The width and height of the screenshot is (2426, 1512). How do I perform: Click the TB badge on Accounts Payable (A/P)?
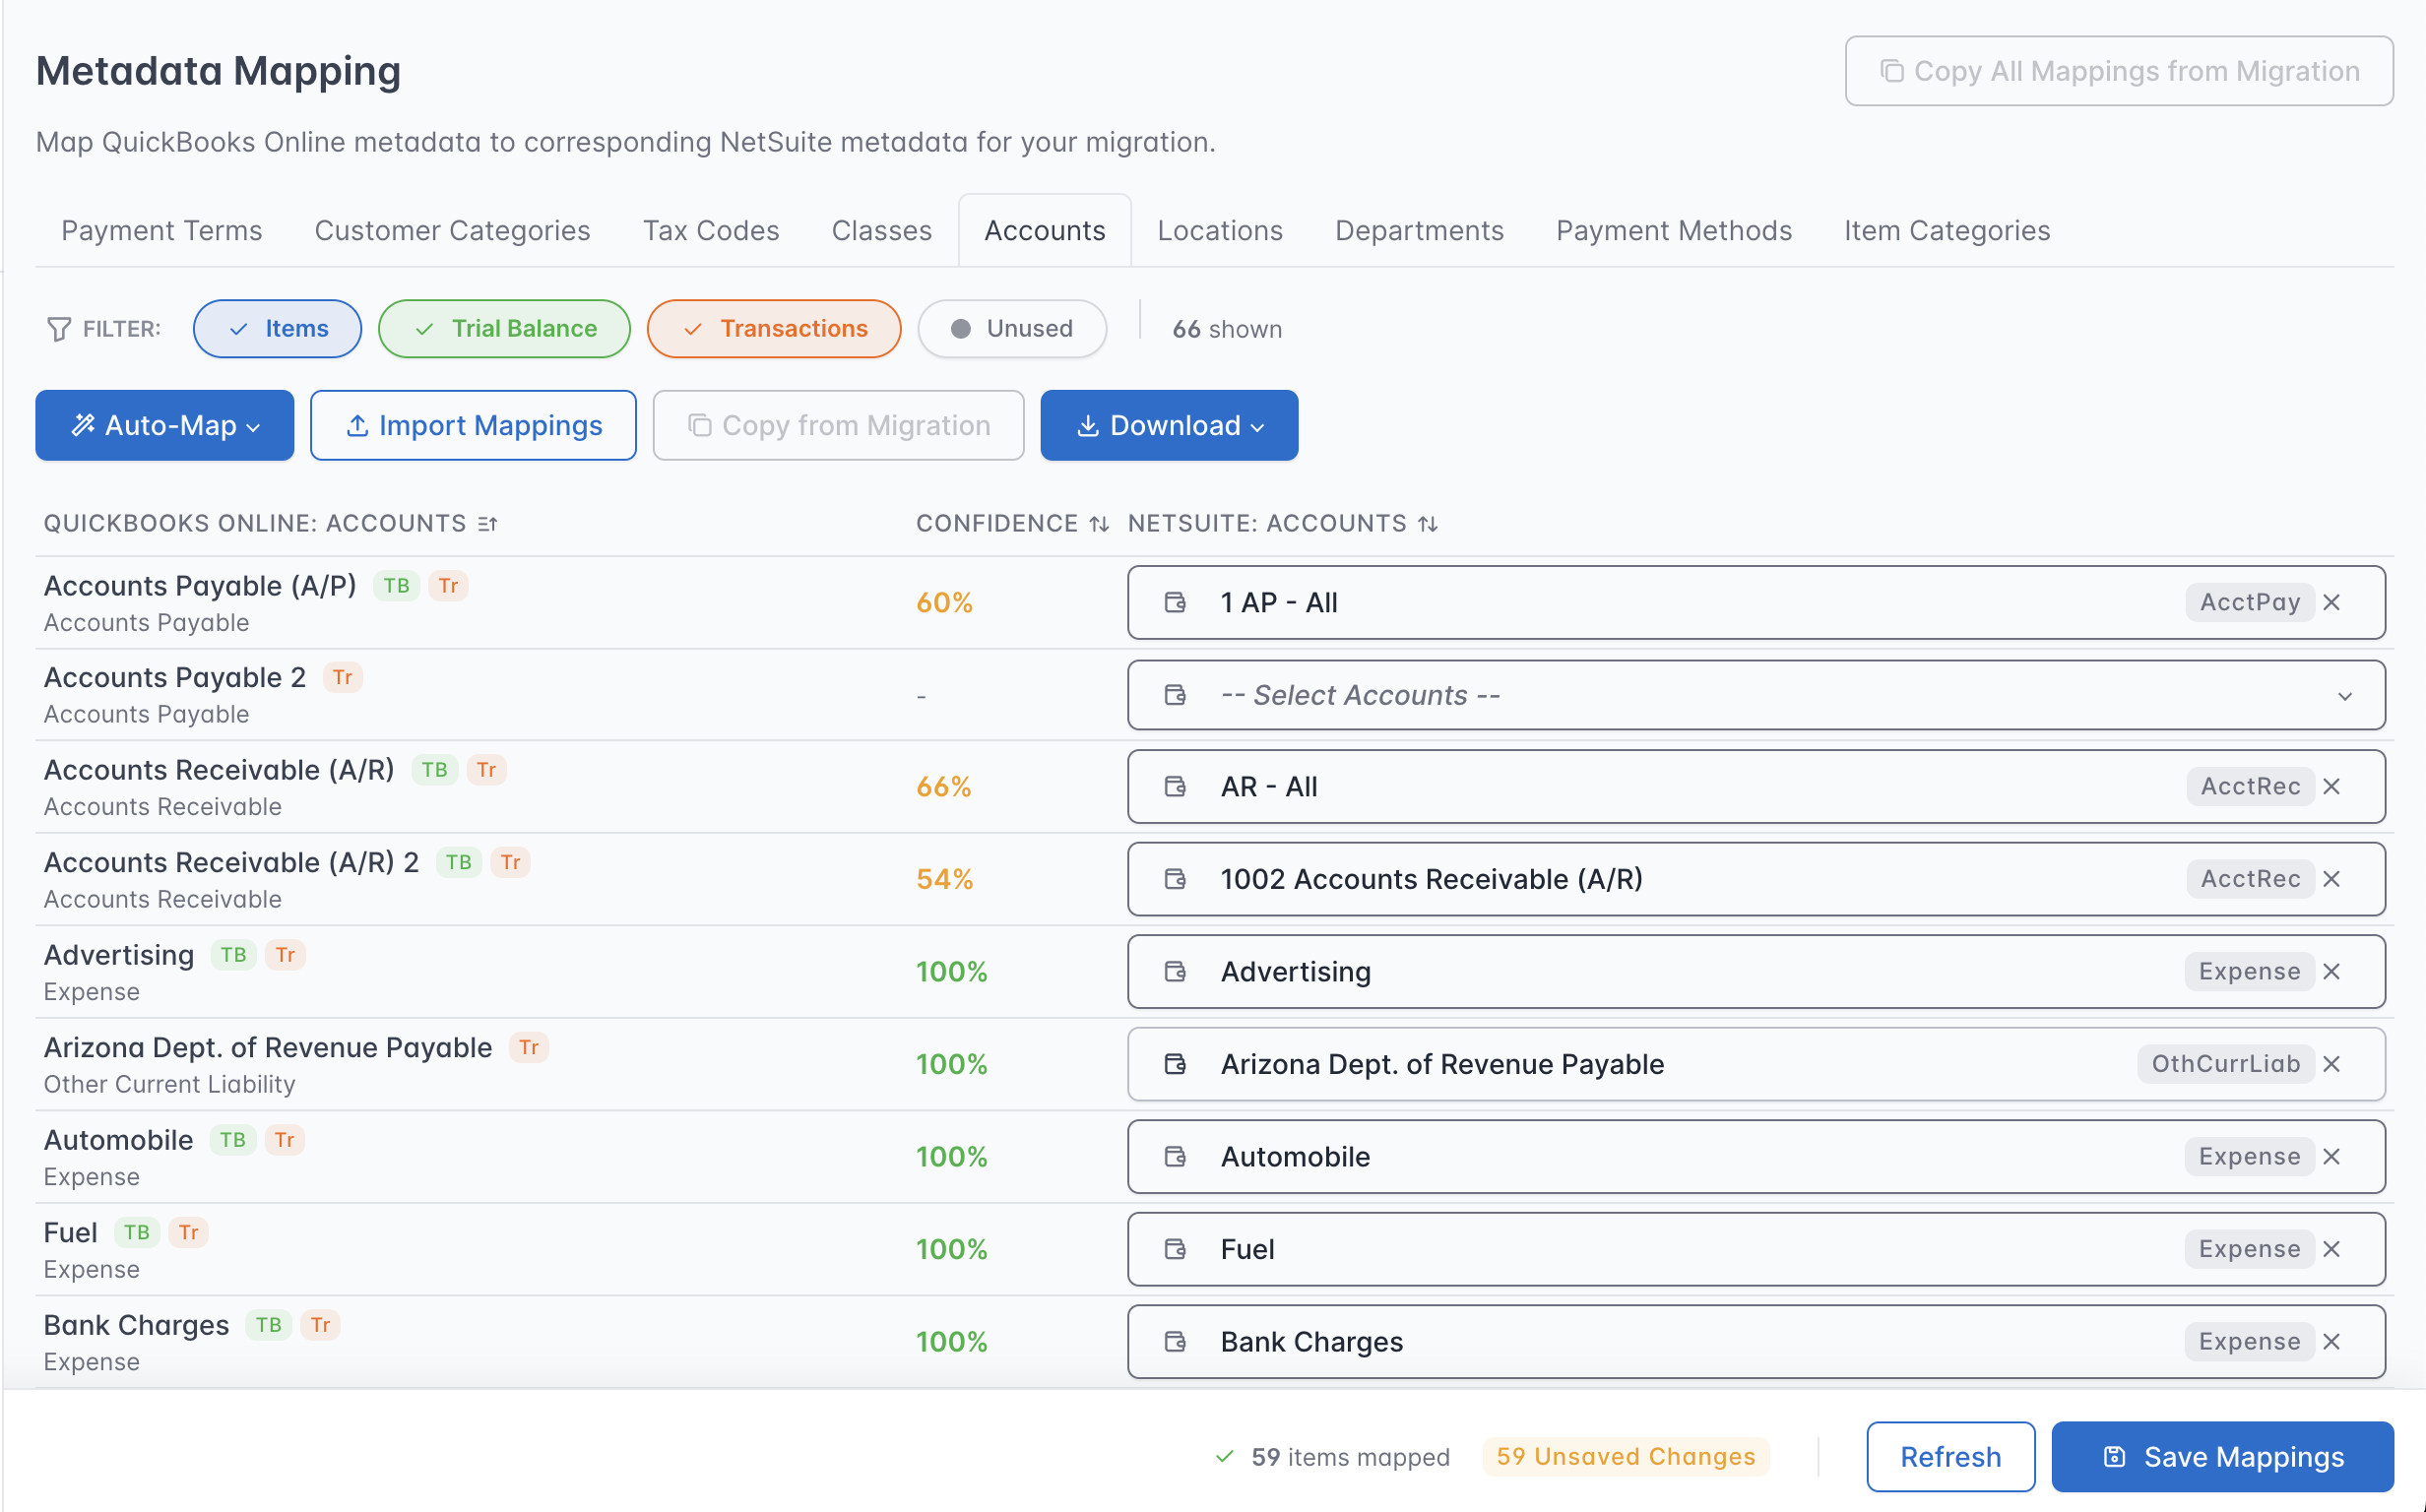397,586
